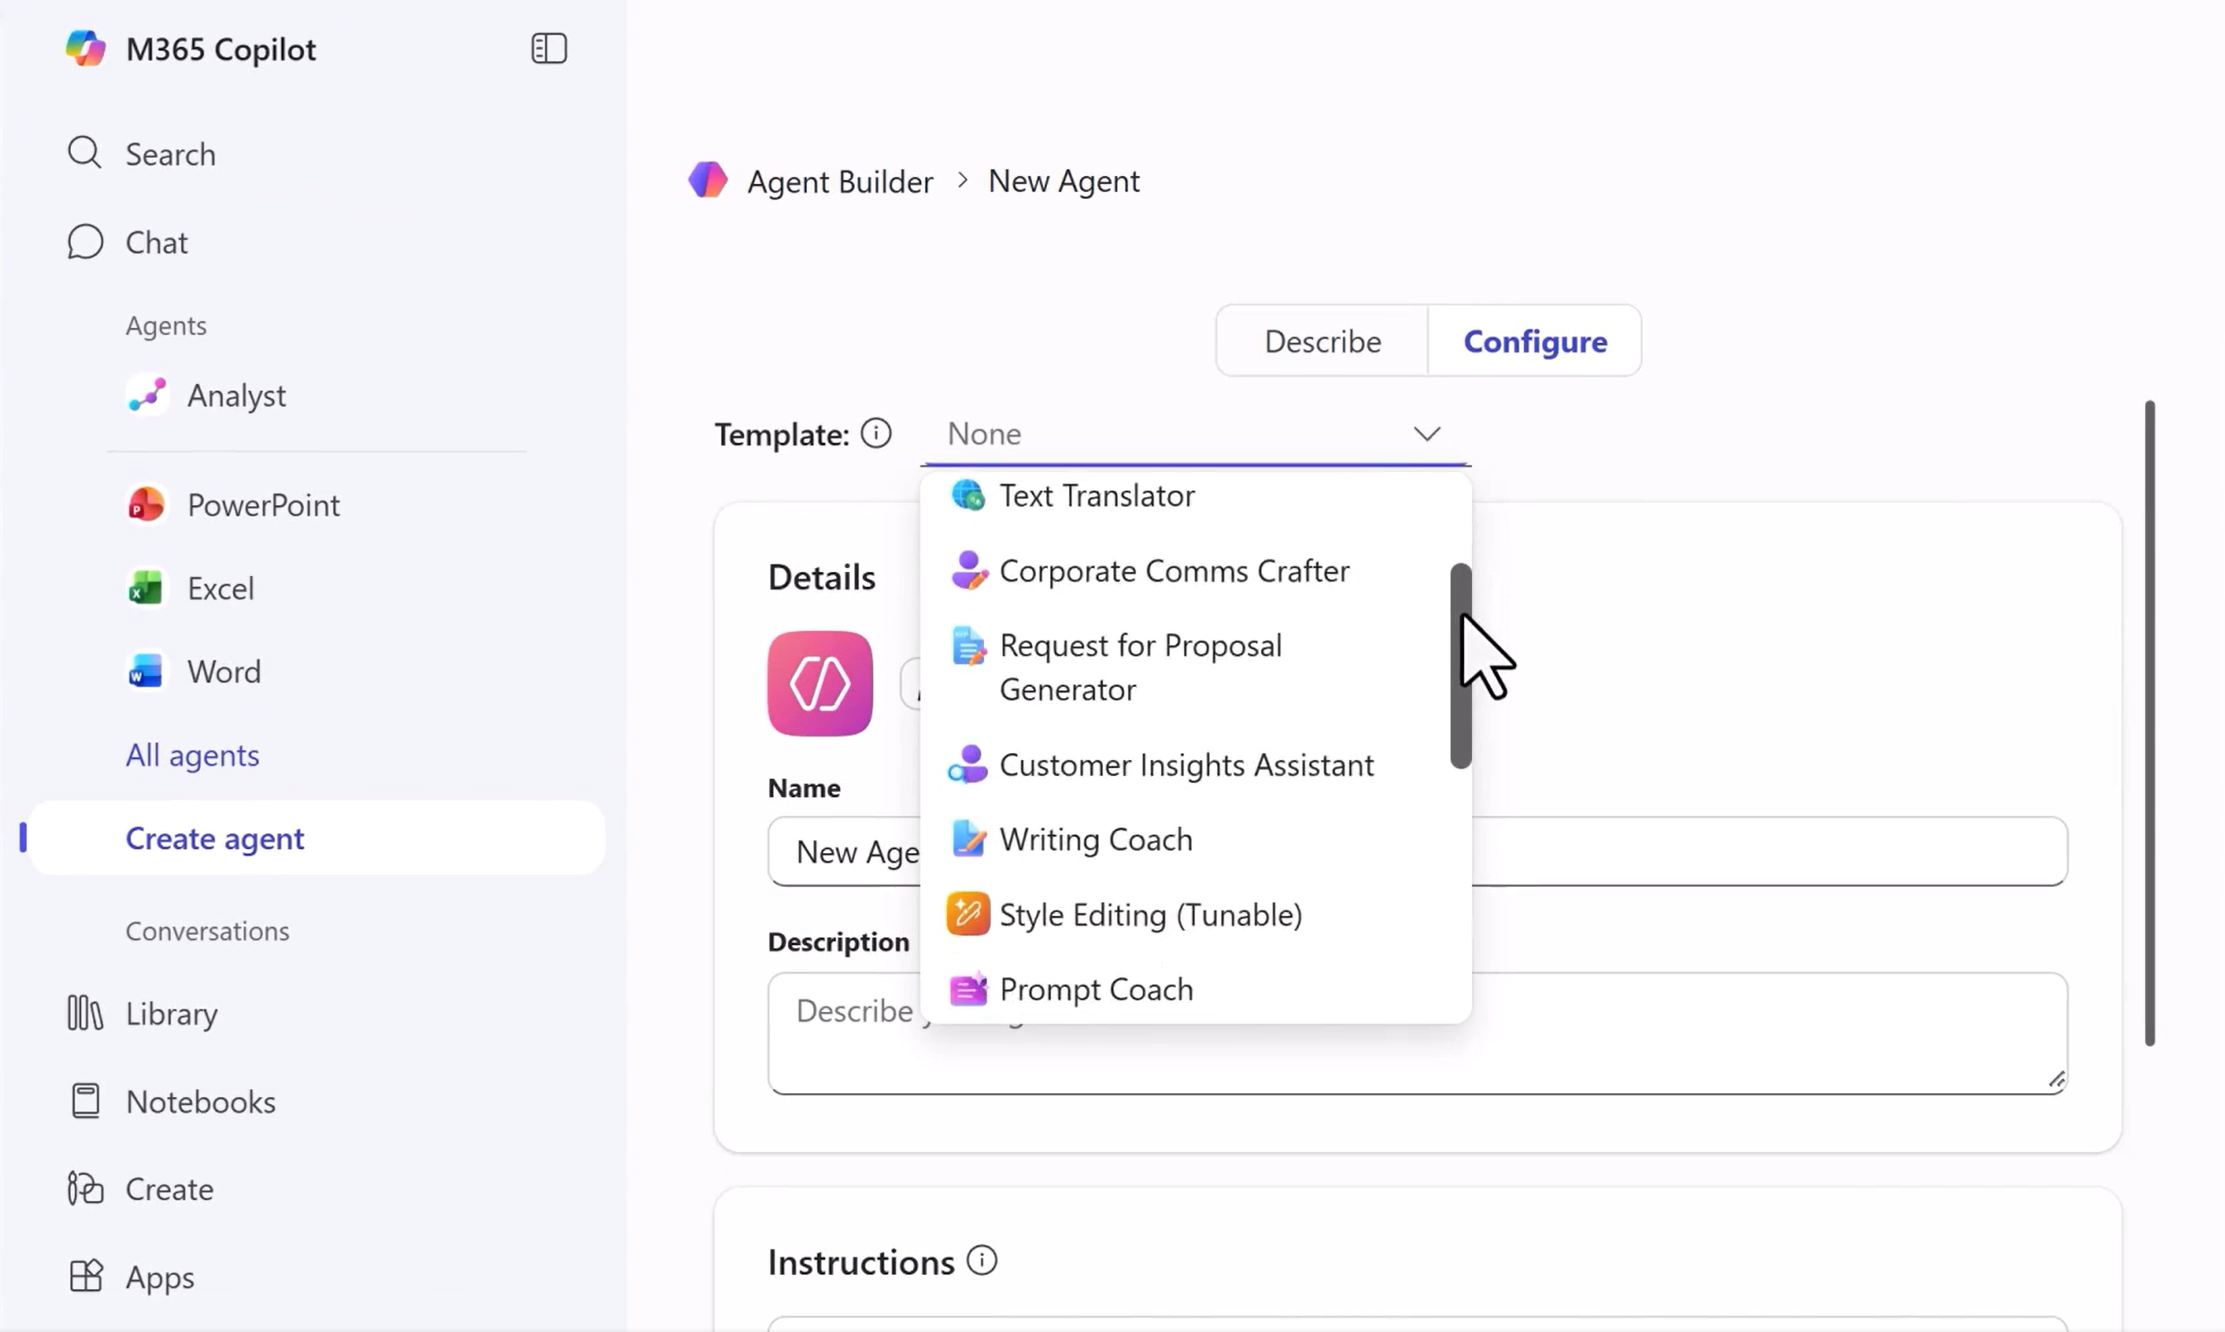The height and width of the screenshot is (1332, 2225).
Task: Open Notebooks from the sidebar
Action: (200, 1101)
